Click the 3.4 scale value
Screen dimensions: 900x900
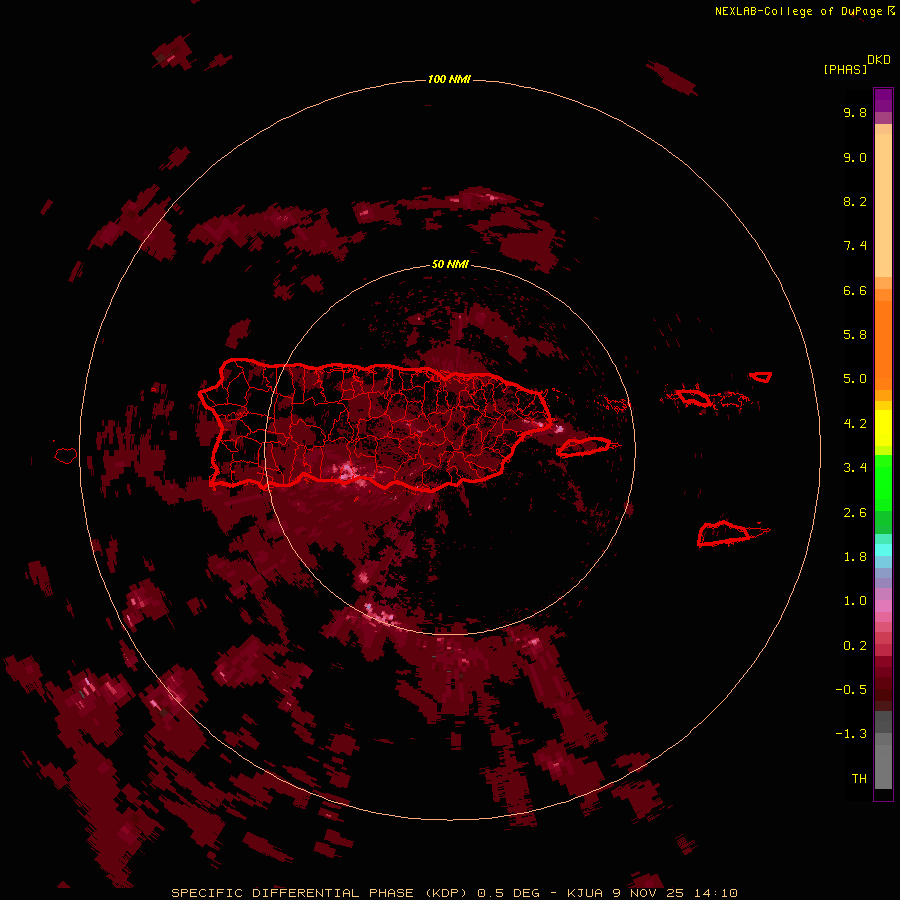click(855, 468)
